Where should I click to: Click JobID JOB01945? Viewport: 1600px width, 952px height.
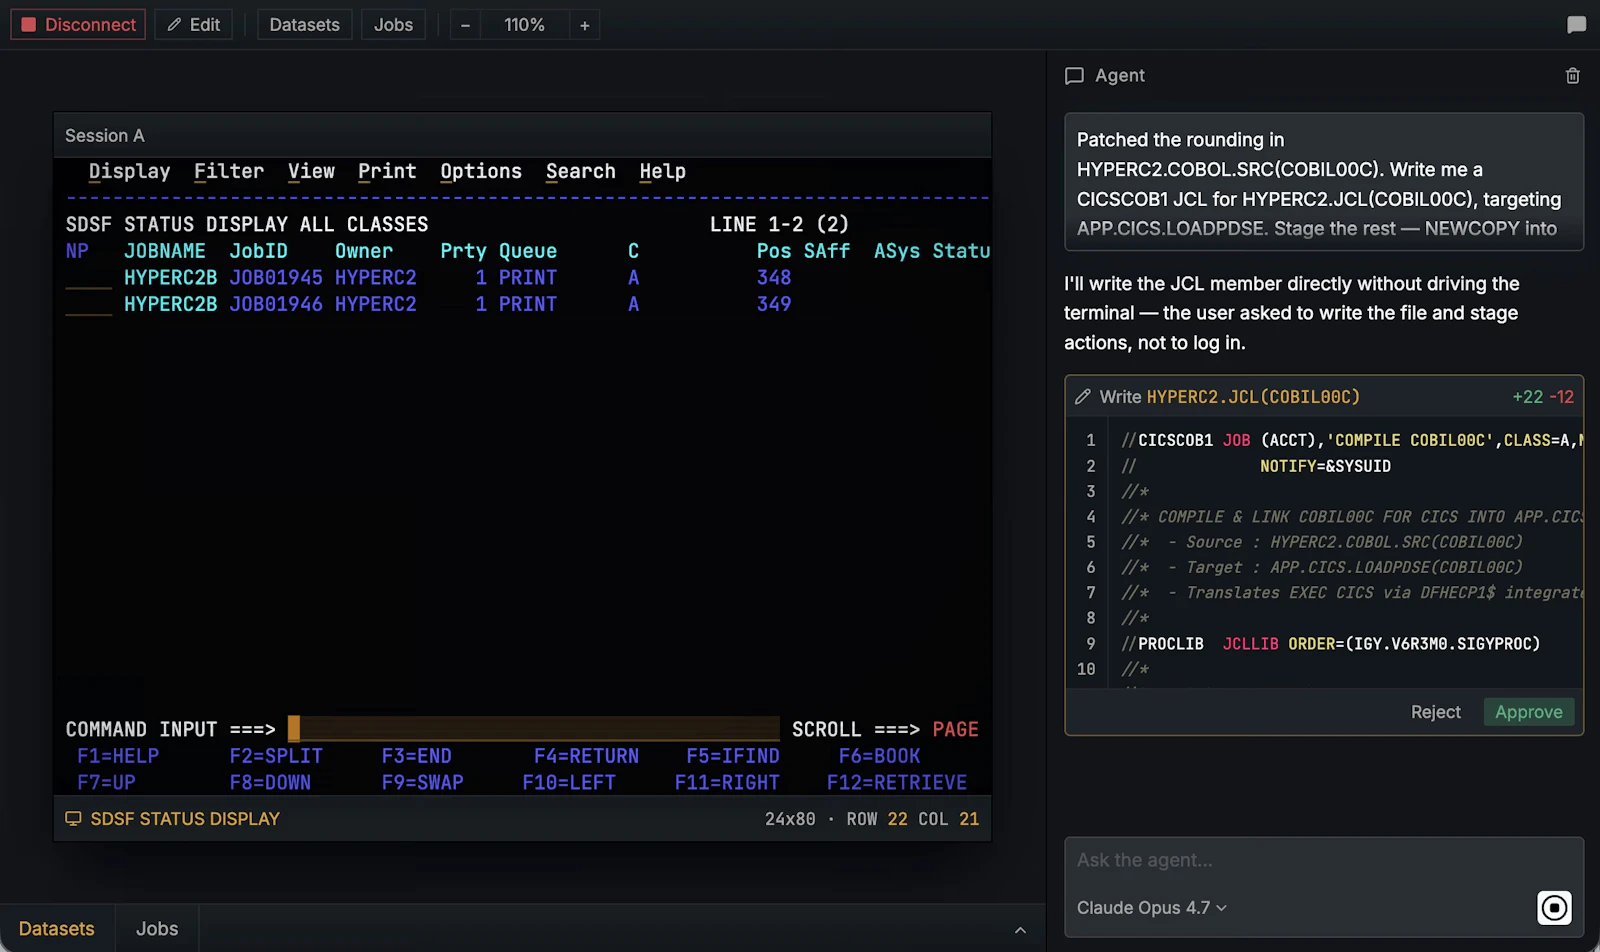276,278
